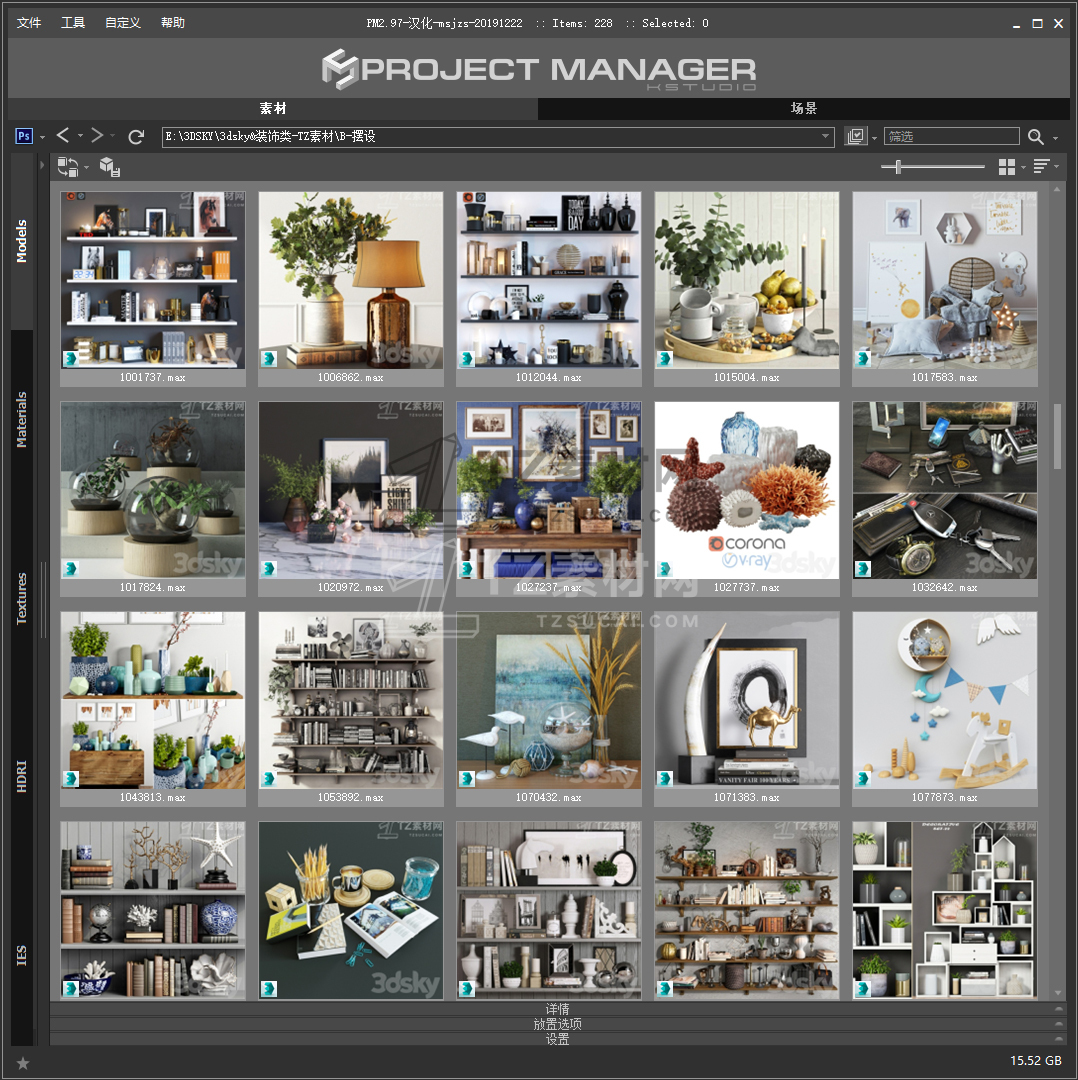This screenshot has width=1078, height=1080.
Task: Switch to the 场景 tab
Action: tap(804, 108)
